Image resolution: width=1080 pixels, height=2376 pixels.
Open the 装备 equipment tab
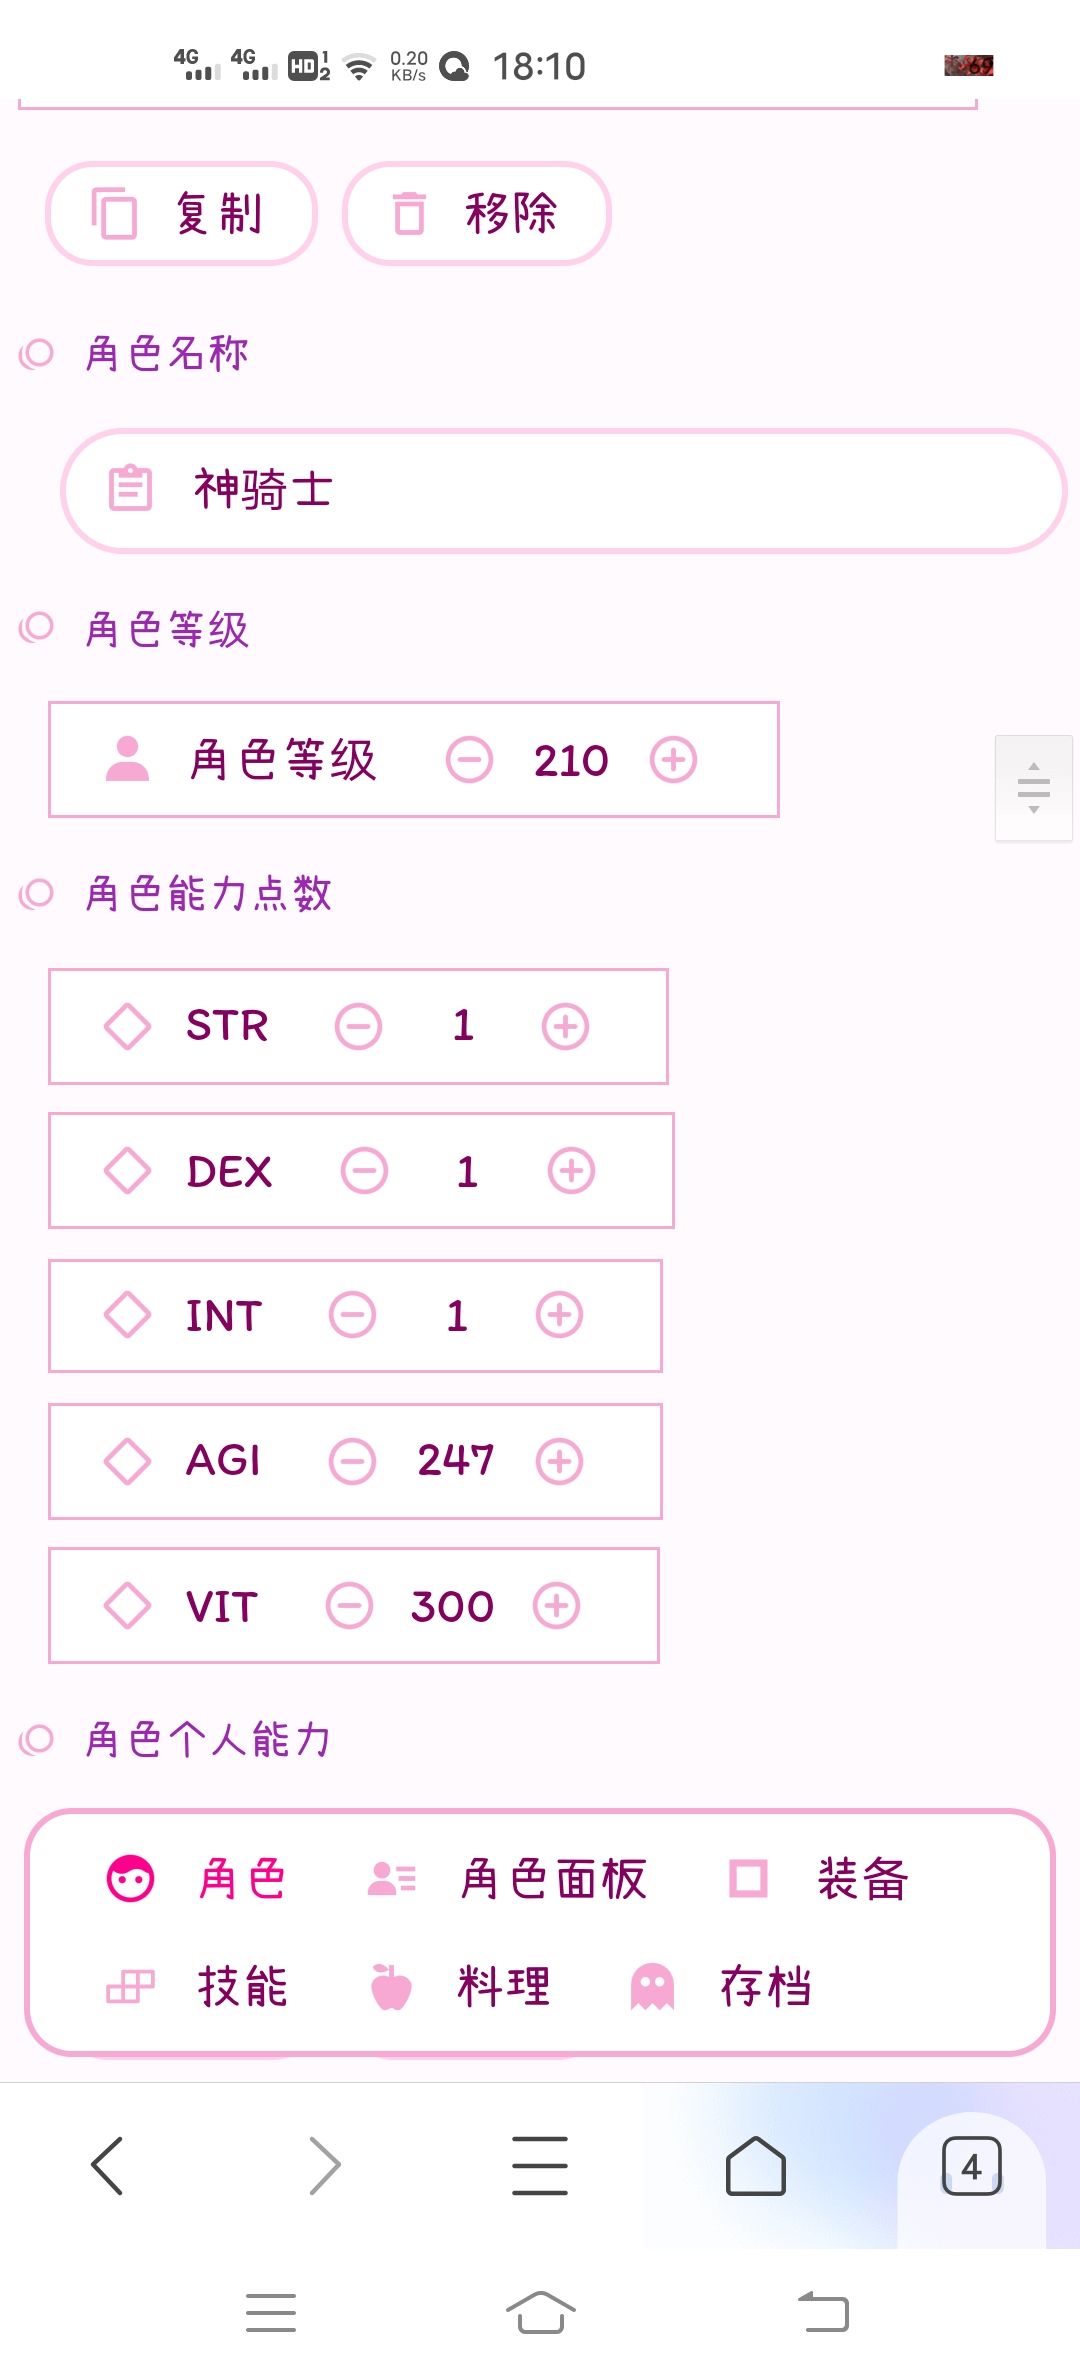point(818,1879)
